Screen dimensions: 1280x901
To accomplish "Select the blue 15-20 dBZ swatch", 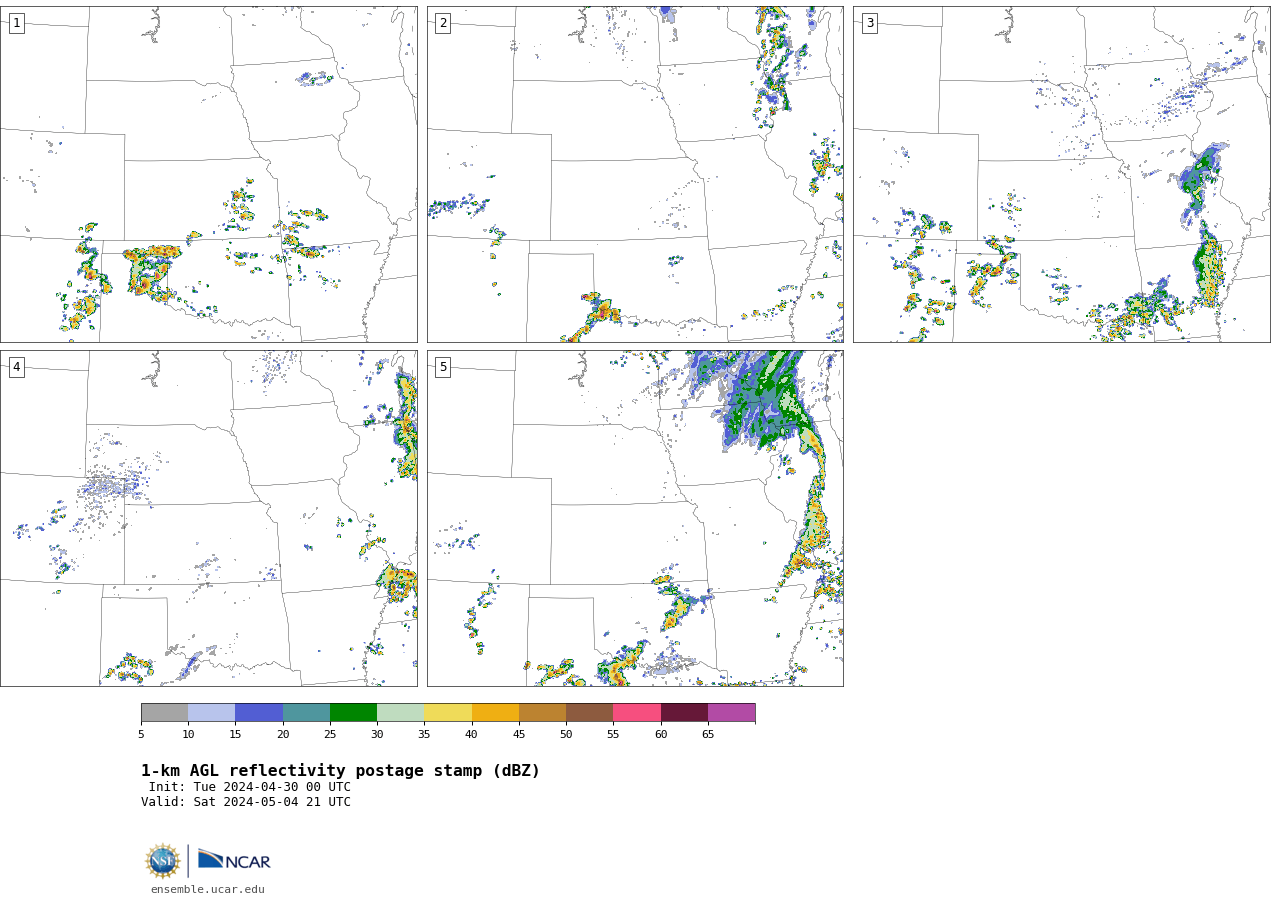I will coord(259,712).
